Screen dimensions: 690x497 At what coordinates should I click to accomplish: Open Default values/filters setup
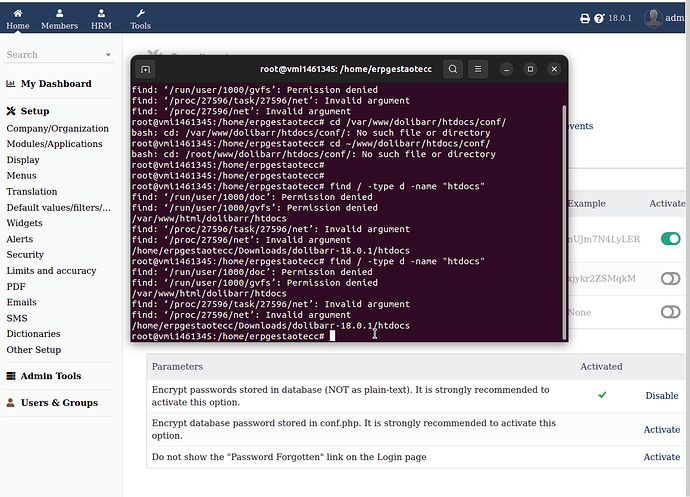tap(59, 207)
